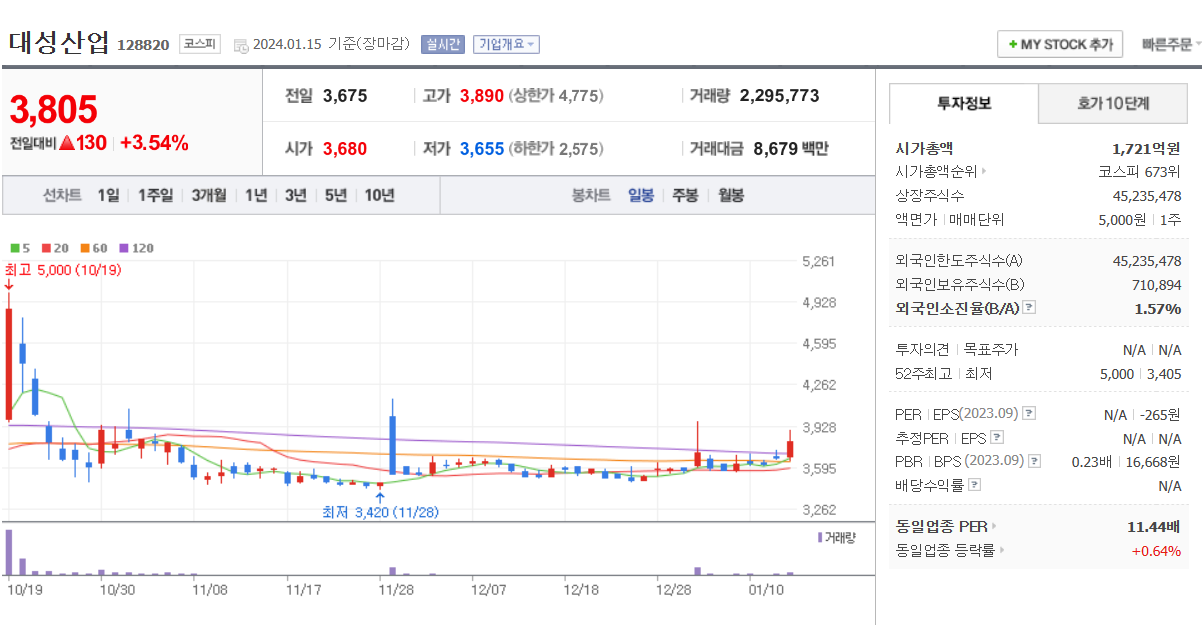Viewport: 1204px width, 625px height.
Task: Open help icon beside 배당수익률
Action: tap(975, 485)
